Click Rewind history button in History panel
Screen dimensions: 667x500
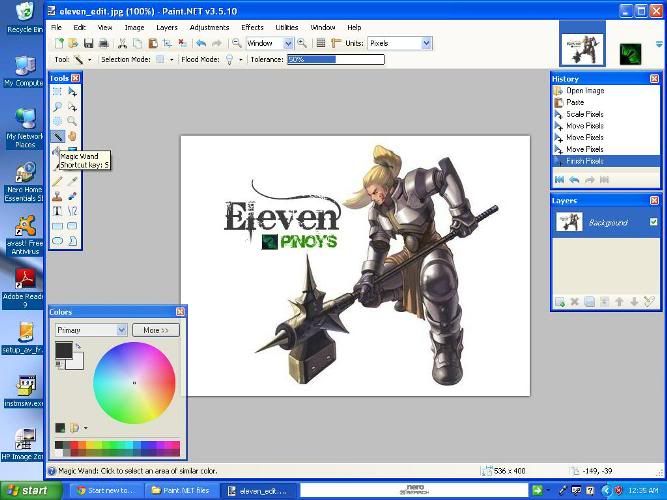pos(560,180)
